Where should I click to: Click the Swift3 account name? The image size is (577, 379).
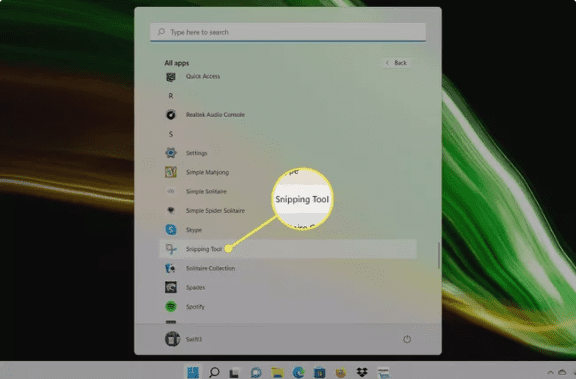[194, 339]
